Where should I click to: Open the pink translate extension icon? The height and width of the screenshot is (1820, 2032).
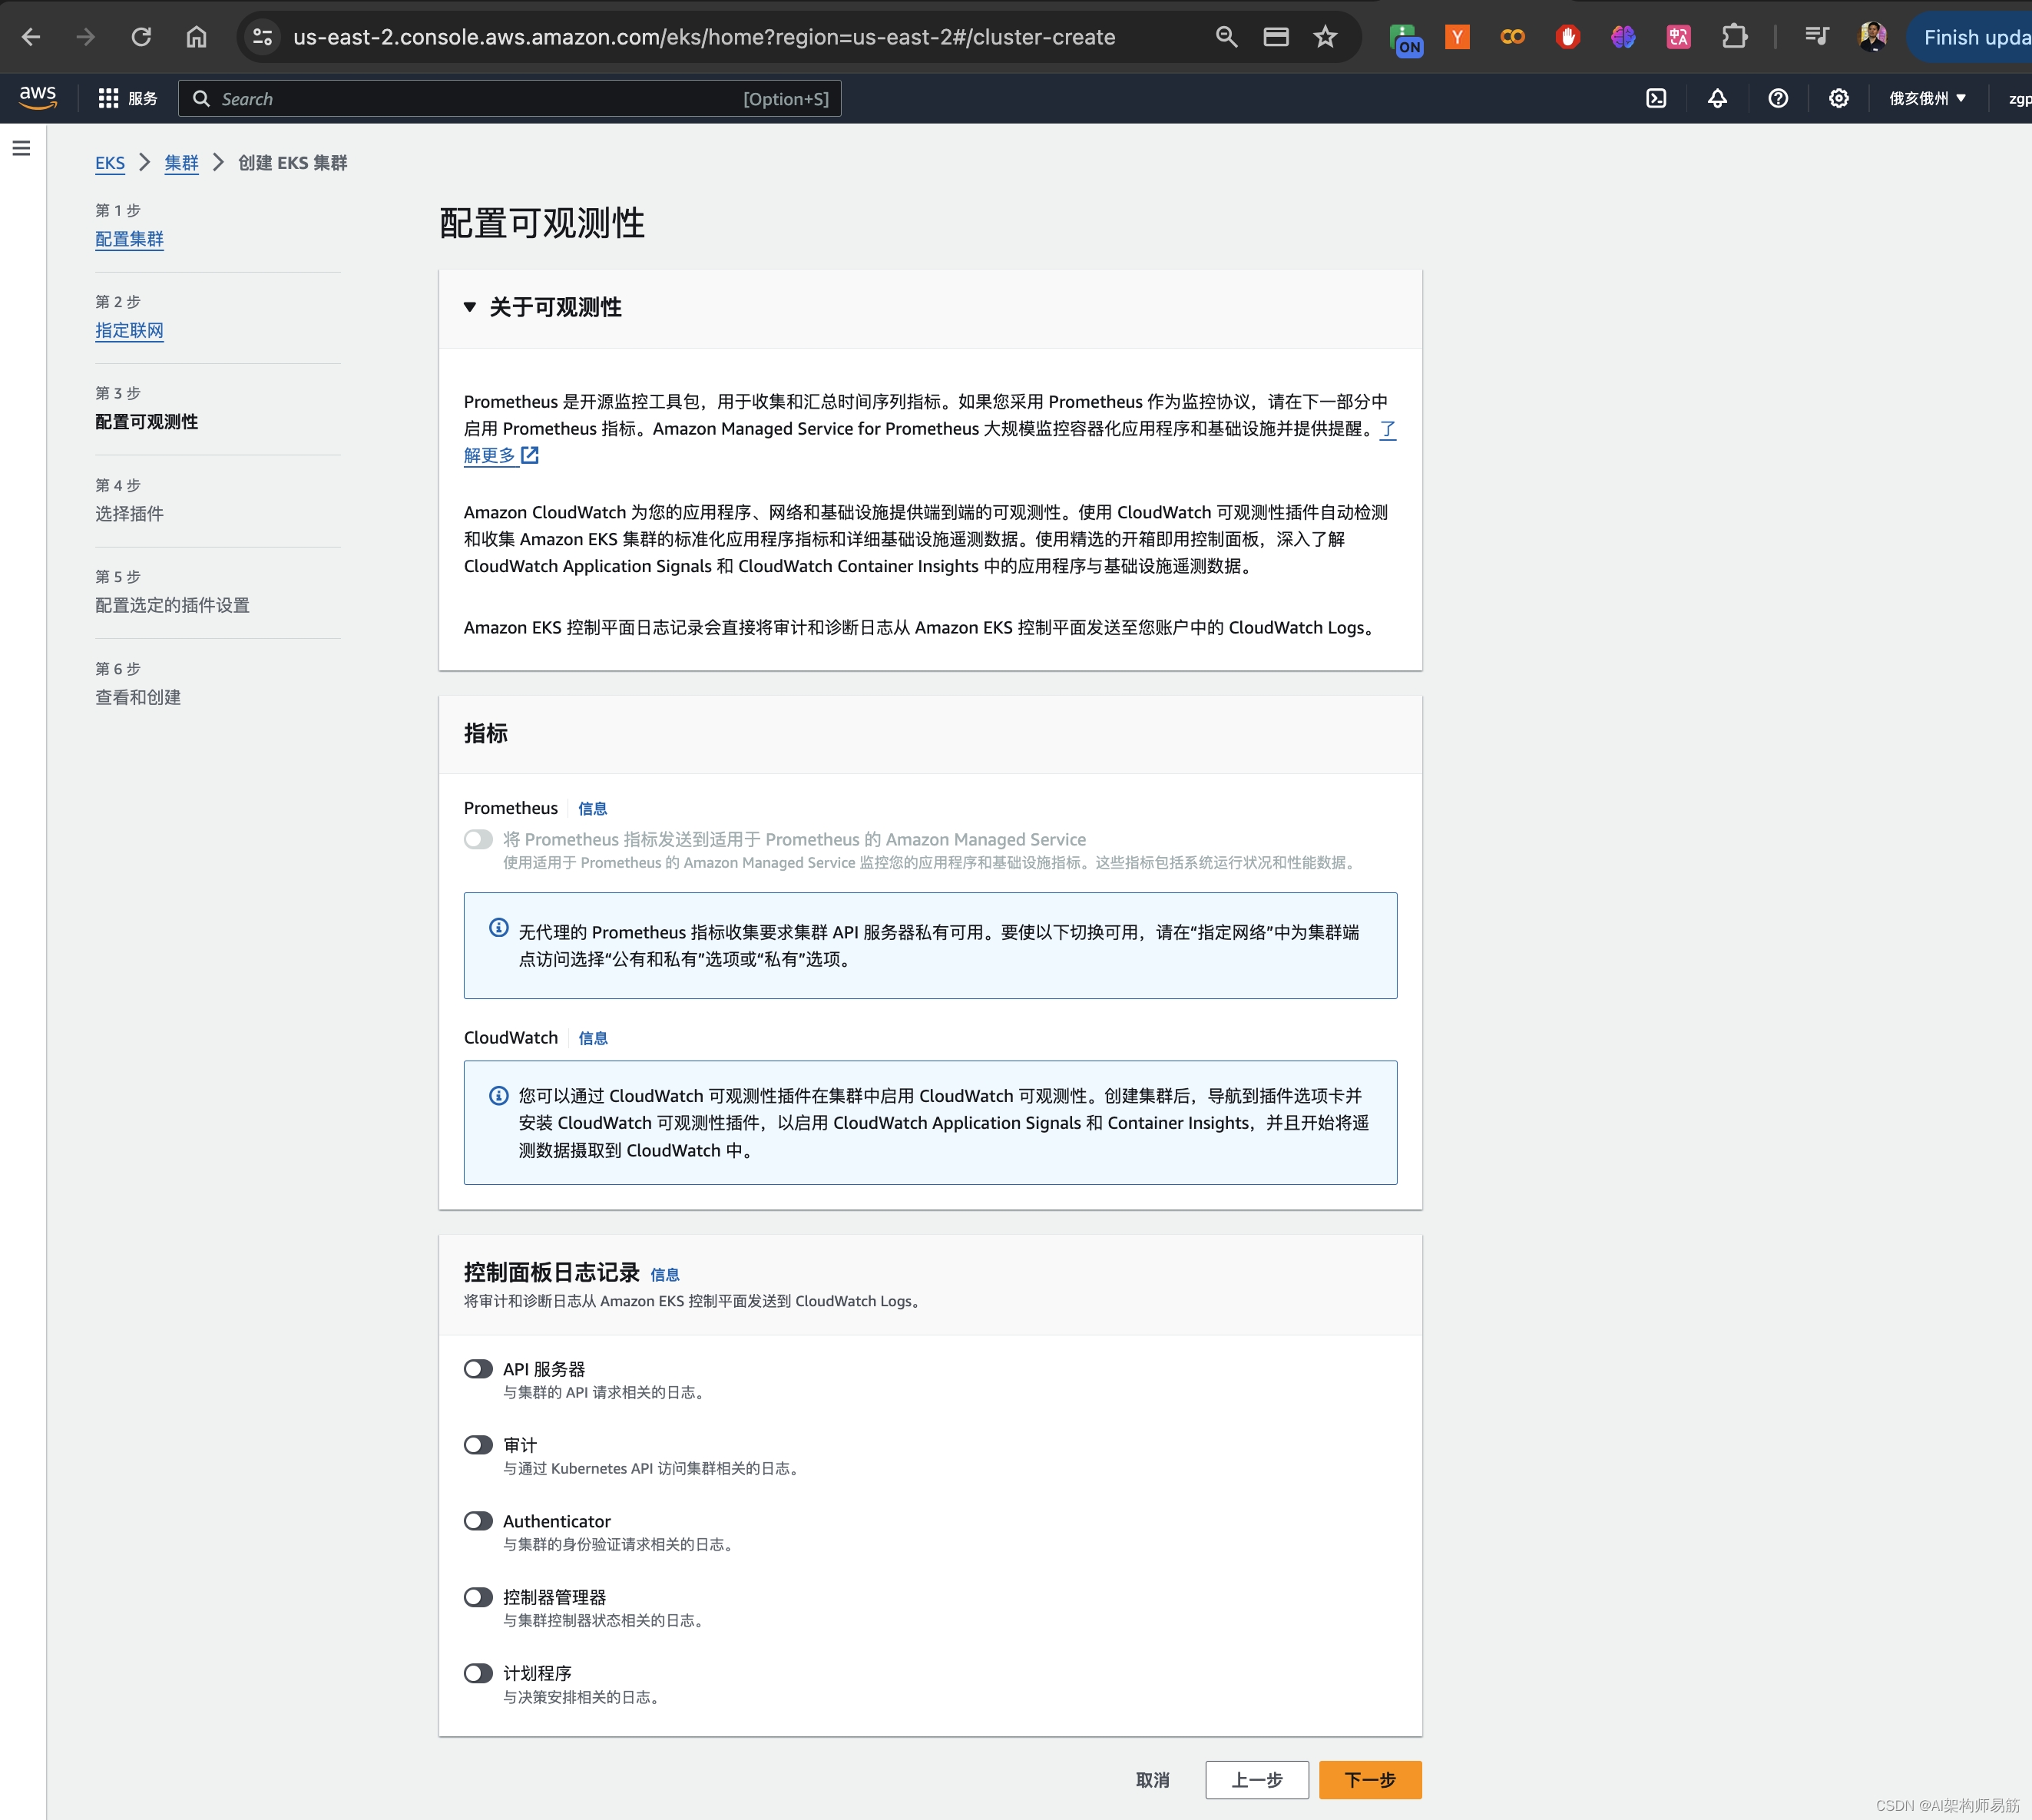[x=1678, y=37]
